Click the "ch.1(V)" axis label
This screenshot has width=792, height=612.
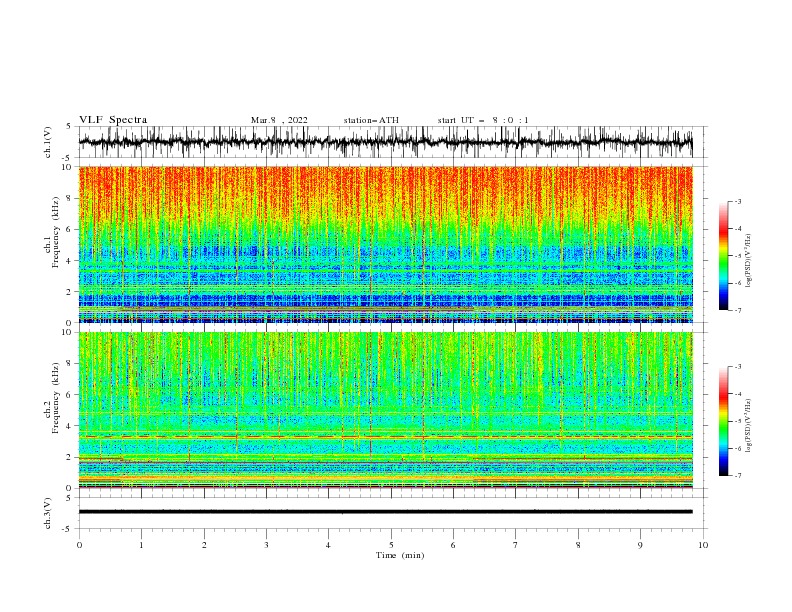[48, 142]
